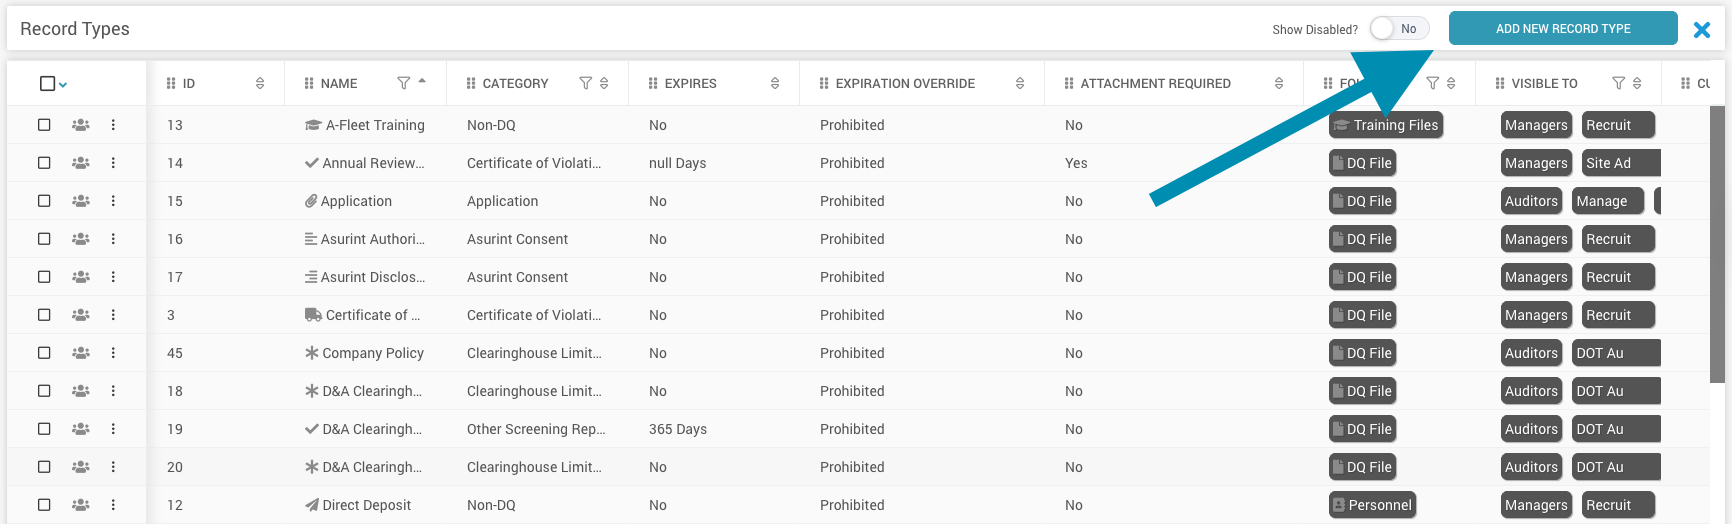1732x524 pixels.
Task: Click the users group icon in row 13
Action: pos(81,125)
